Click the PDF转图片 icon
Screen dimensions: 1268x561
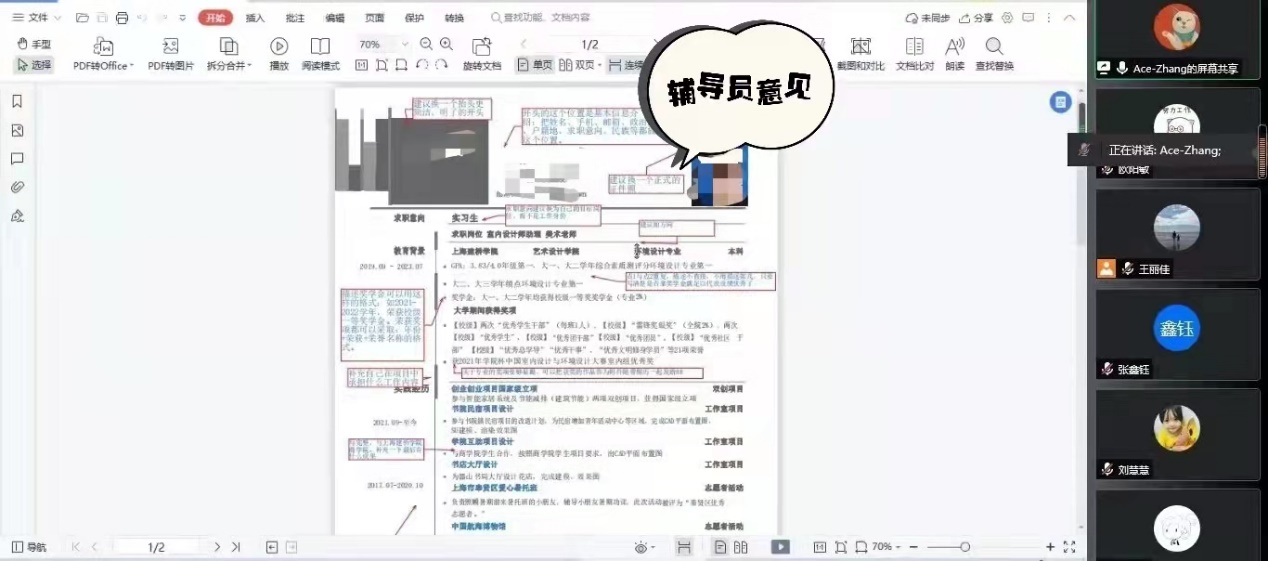tap(171, 47)
